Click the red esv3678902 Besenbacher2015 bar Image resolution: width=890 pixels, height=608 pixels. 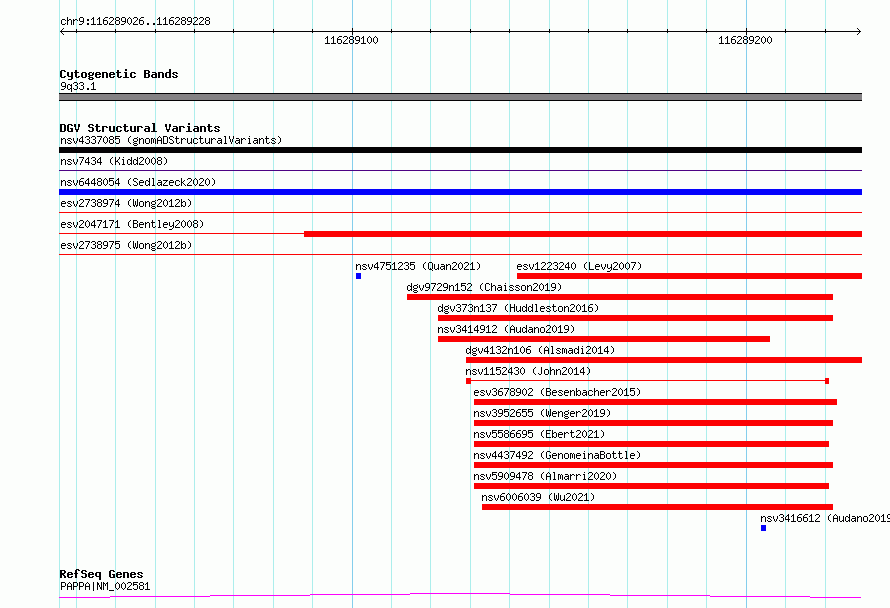(x=656, y=402)
